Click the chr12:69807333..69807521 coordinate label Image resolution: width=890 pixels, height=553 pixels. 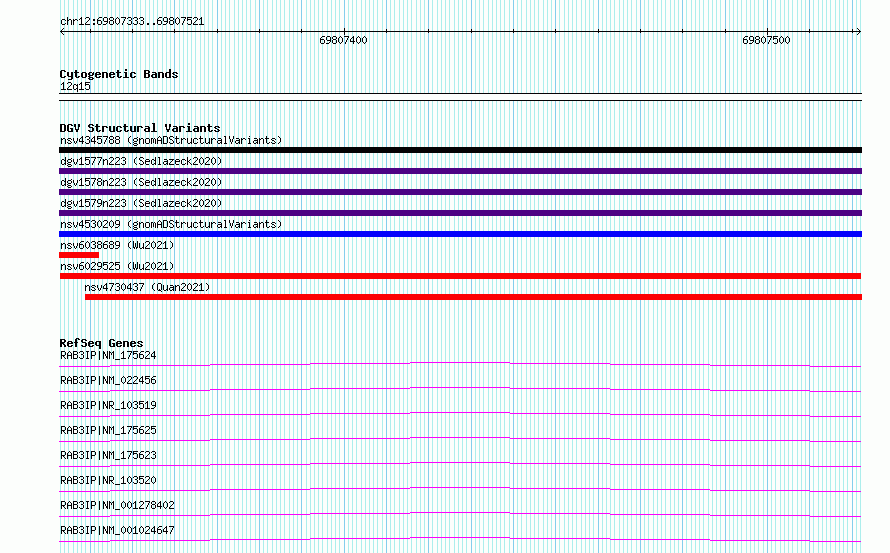(x=132, y=21)
